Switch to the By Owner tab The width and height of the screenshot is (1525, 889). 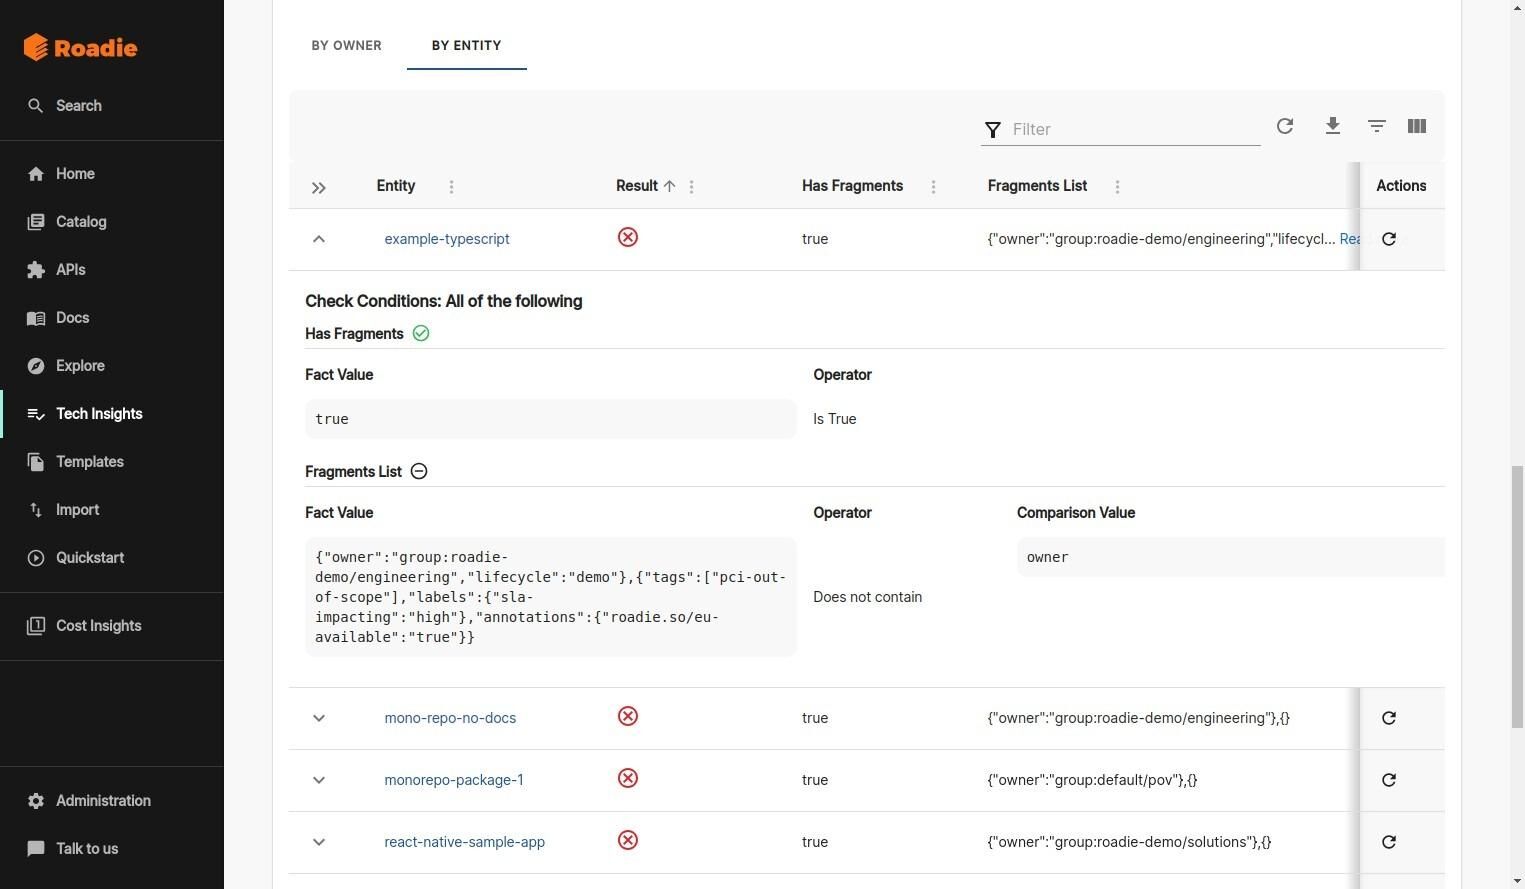coord(346,45)
